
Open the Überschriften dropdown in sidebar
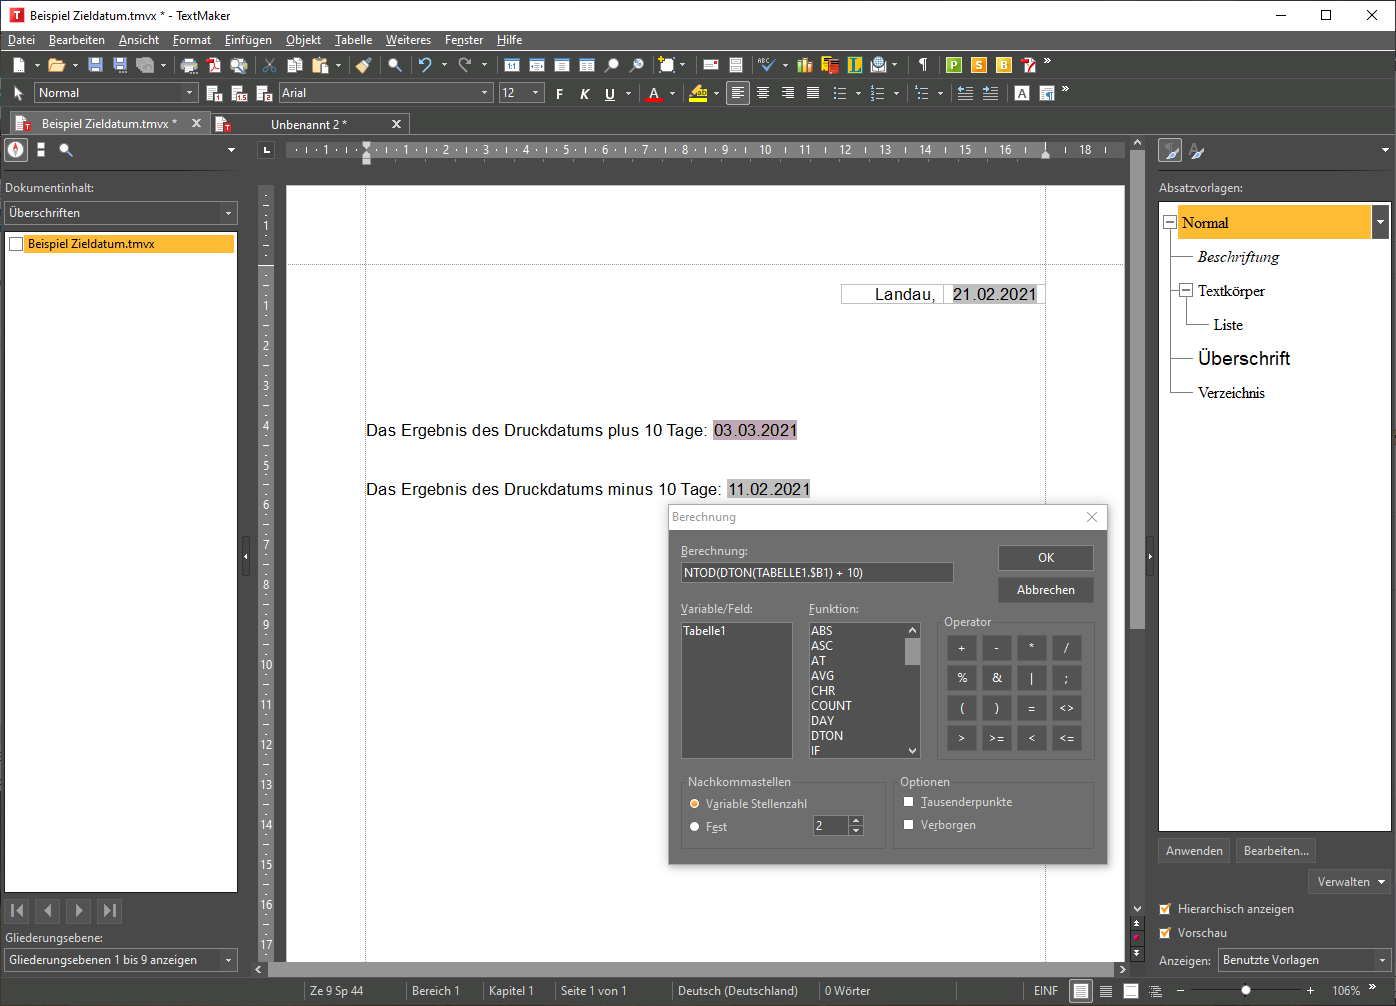click(121, 213)
